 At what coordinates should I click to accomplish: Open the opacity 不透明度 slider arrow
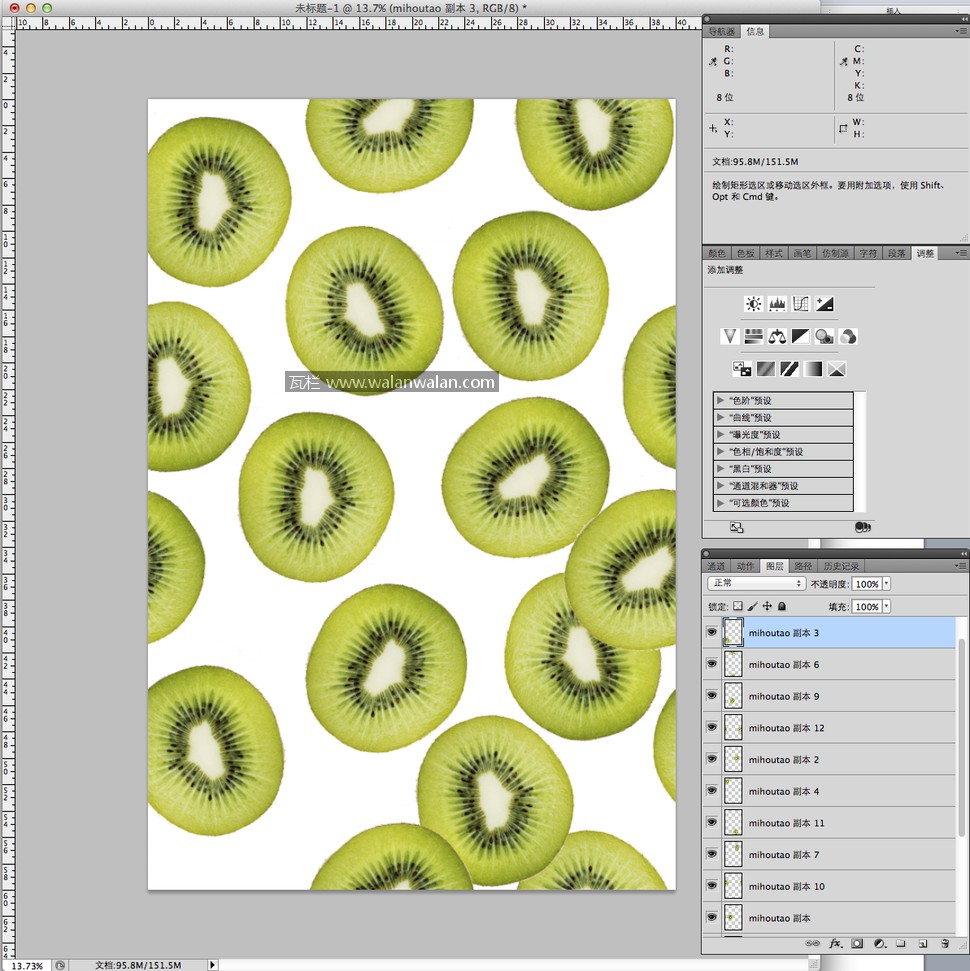(886, 583)
